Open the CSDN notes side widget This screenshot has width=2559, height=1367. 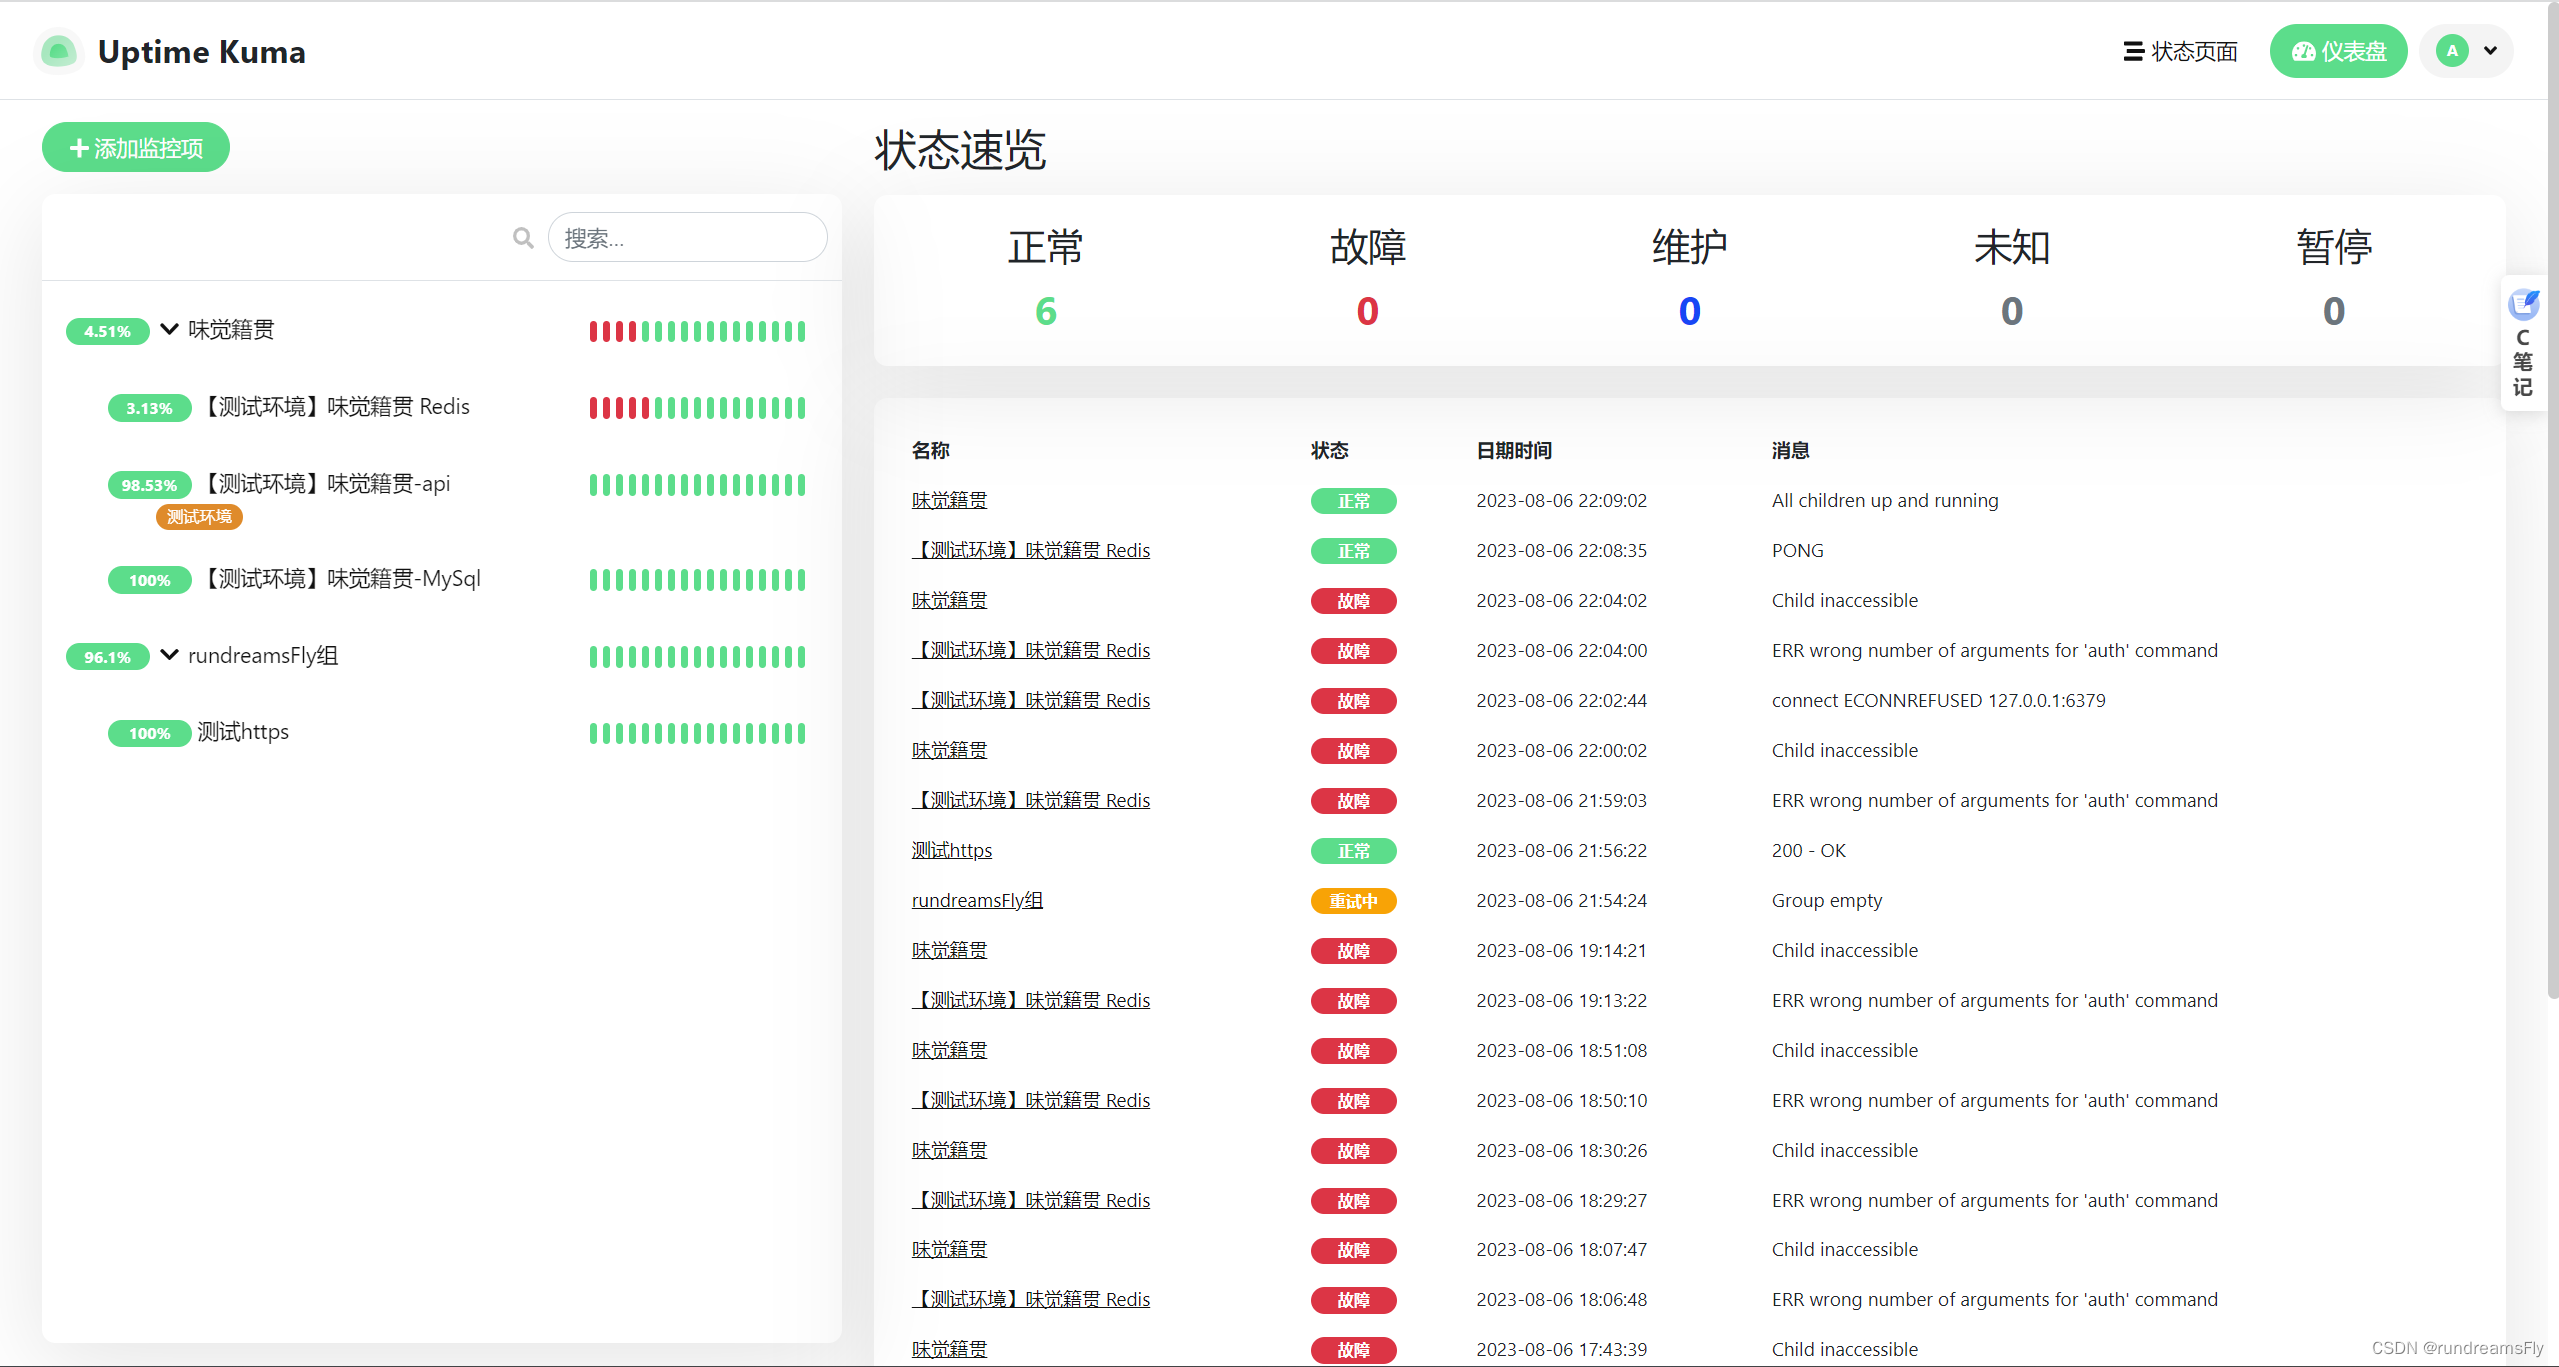(x=2523, y=343)
